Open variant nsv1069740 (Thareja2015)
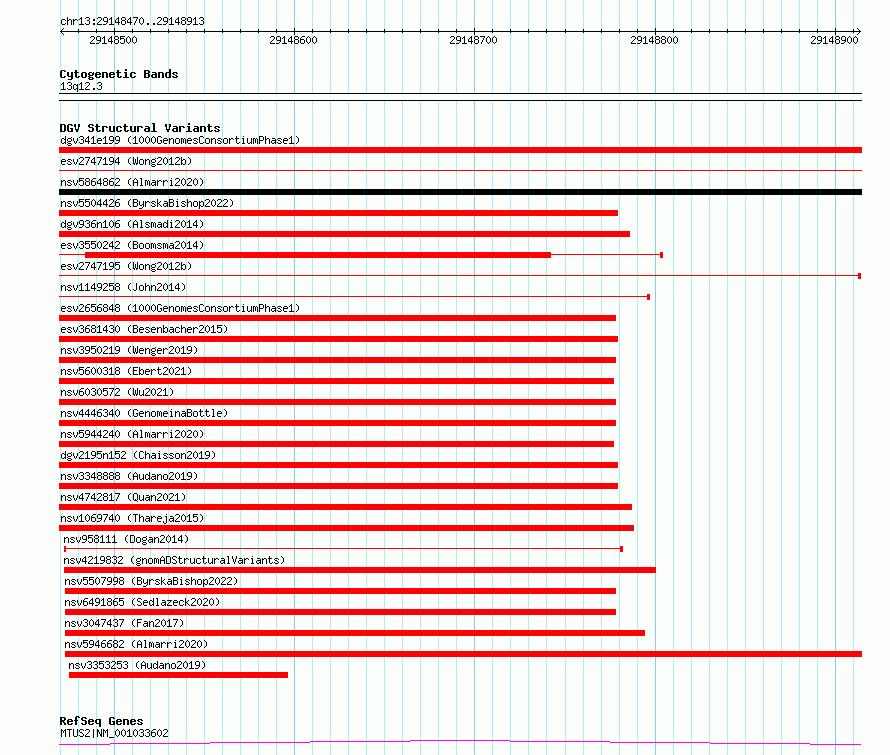890x755 pixels. pyautogui.click(x=132, y=518)
